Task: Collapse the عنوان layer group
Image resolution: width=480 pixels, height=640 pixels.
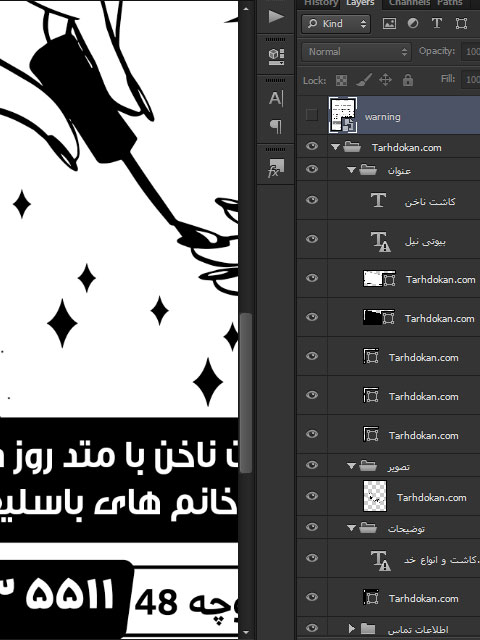Action: click(351, 170)
